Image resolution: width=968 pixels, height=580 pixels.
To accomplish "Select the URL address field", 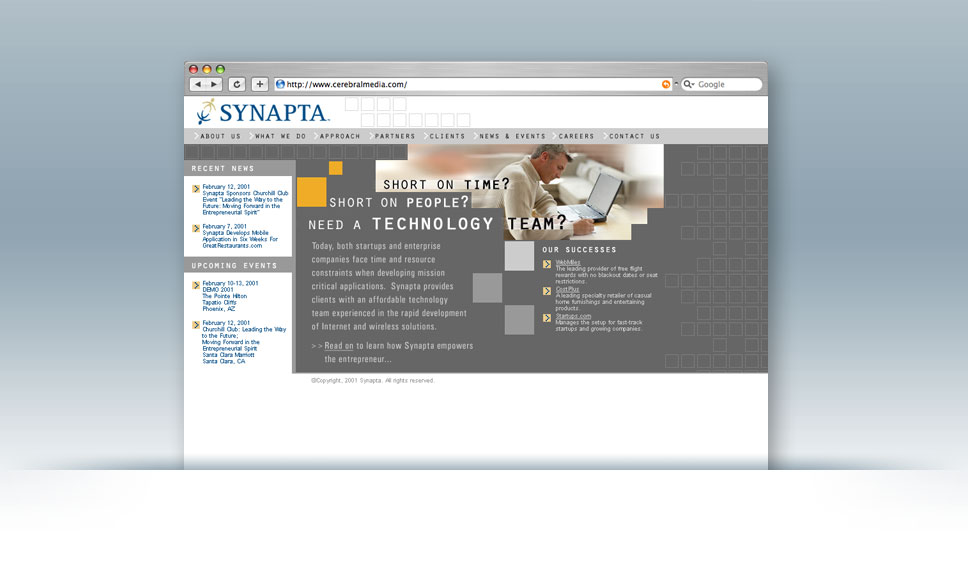I will (x=472, y=85).
